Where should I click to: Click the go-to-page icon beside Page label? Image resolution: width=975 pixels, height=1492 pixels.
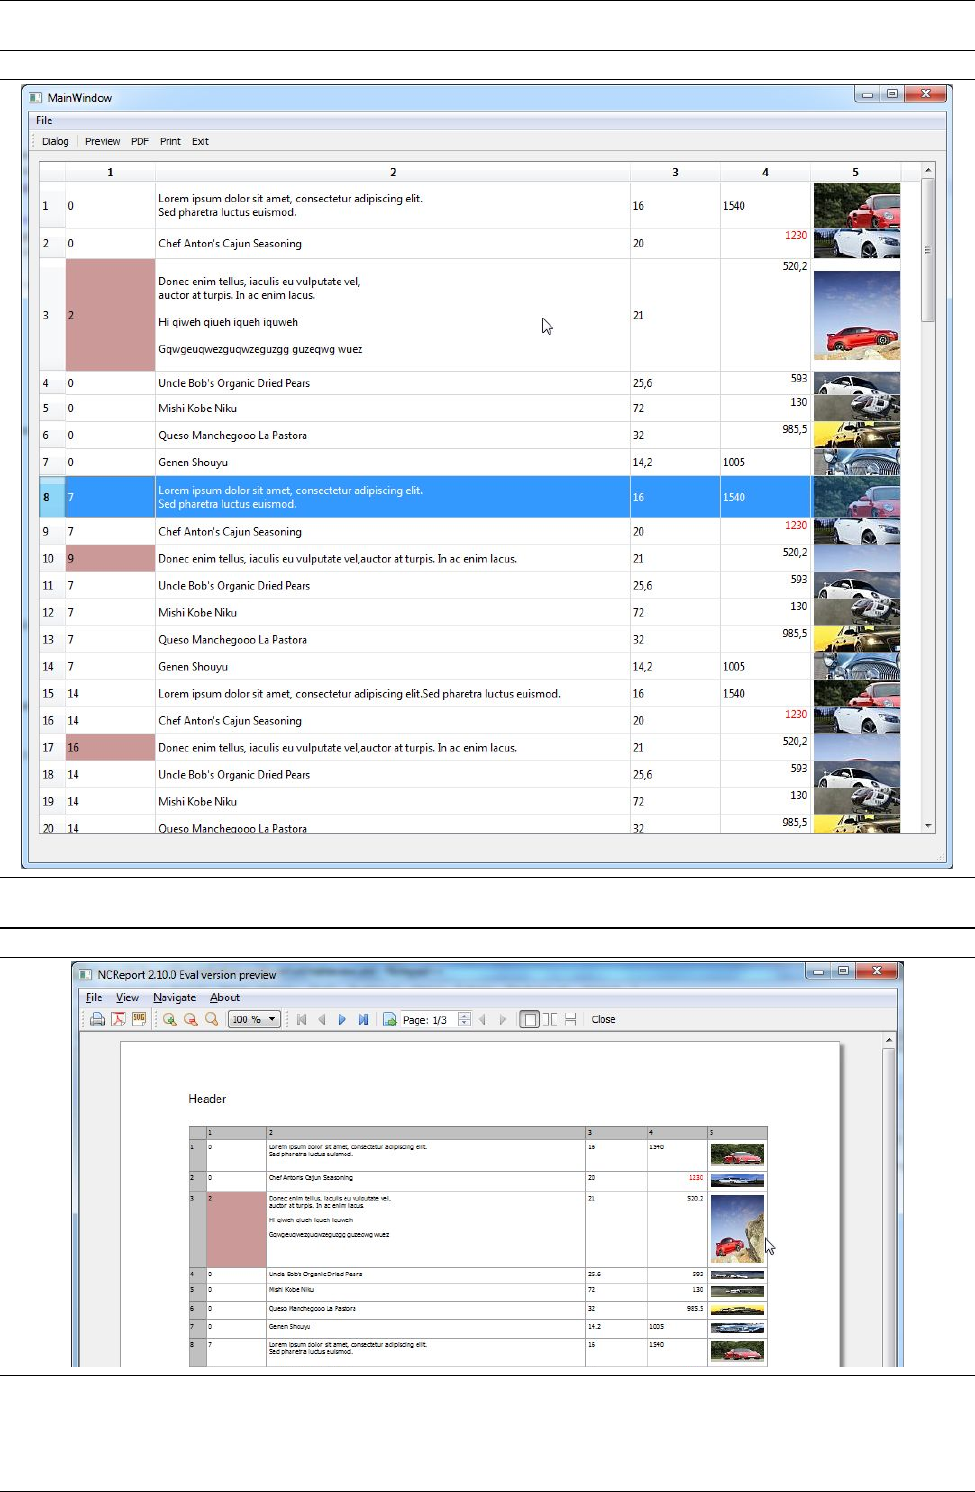coord(390,1019)
